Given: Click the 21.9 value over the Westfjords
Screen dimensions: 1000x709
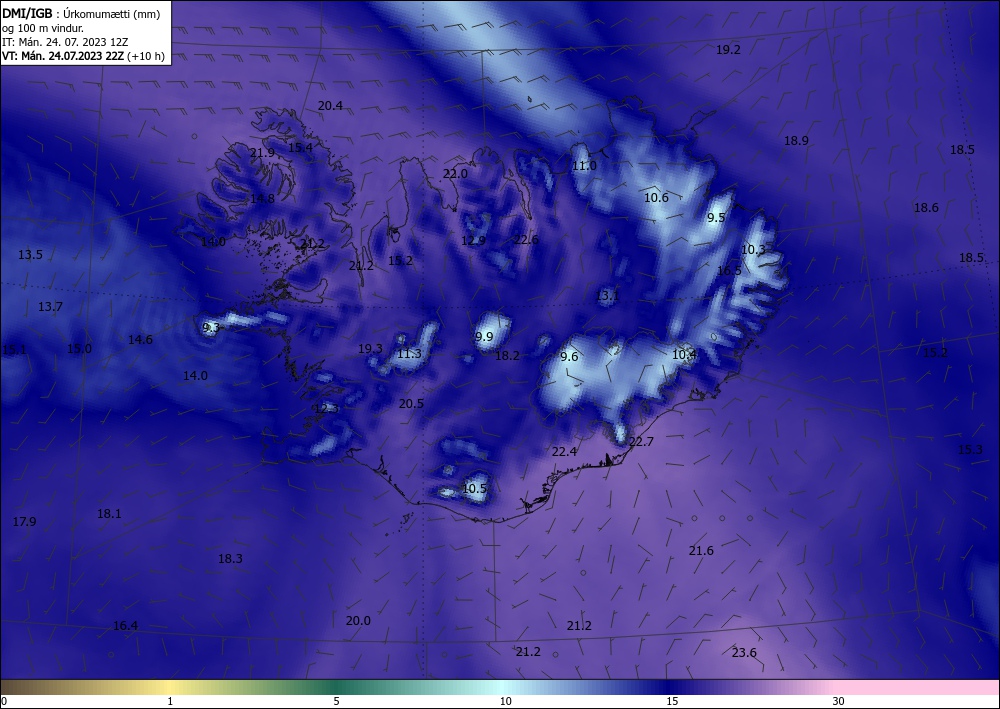Looking at the screenshot, I should (x=262, y=153).
